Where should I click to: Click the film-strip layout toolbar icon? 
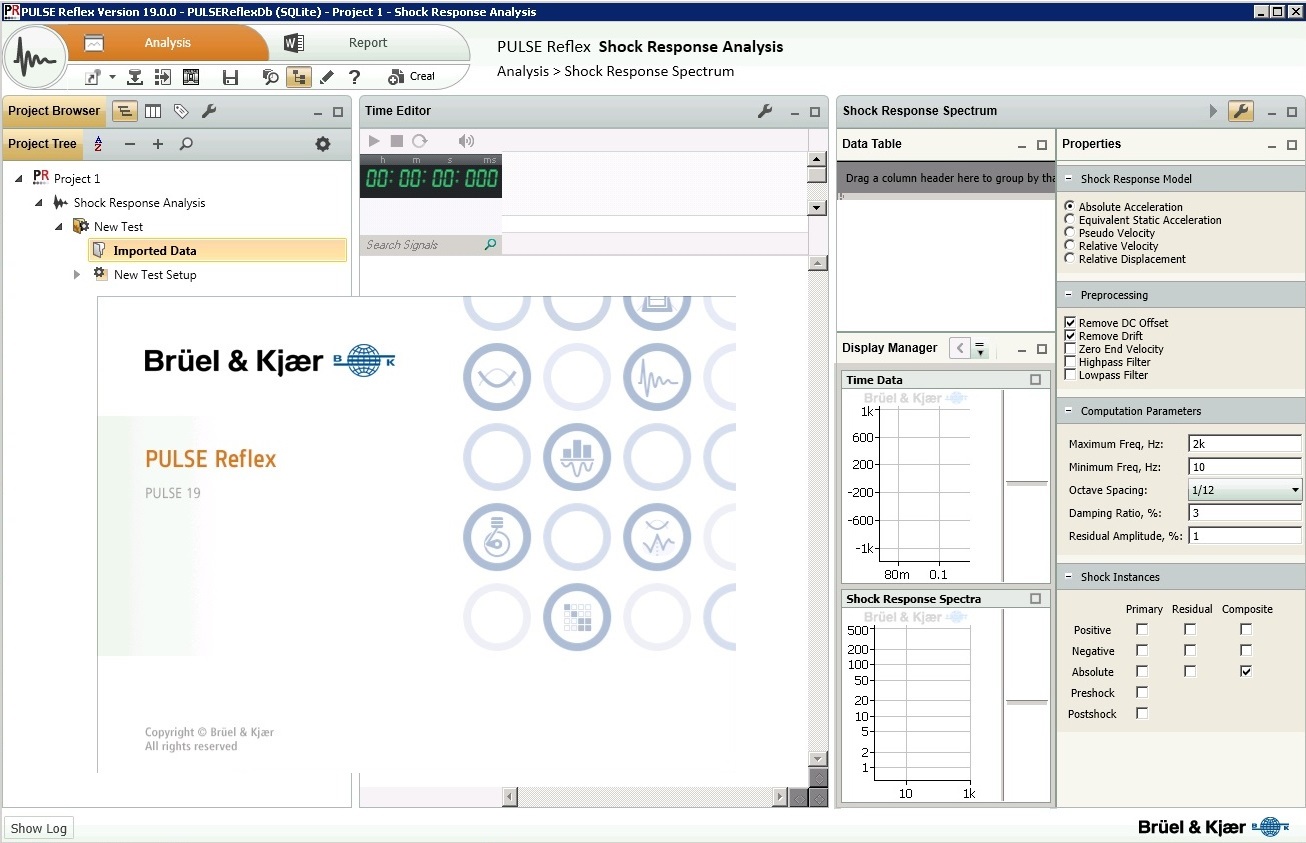[x=190, y=77]
